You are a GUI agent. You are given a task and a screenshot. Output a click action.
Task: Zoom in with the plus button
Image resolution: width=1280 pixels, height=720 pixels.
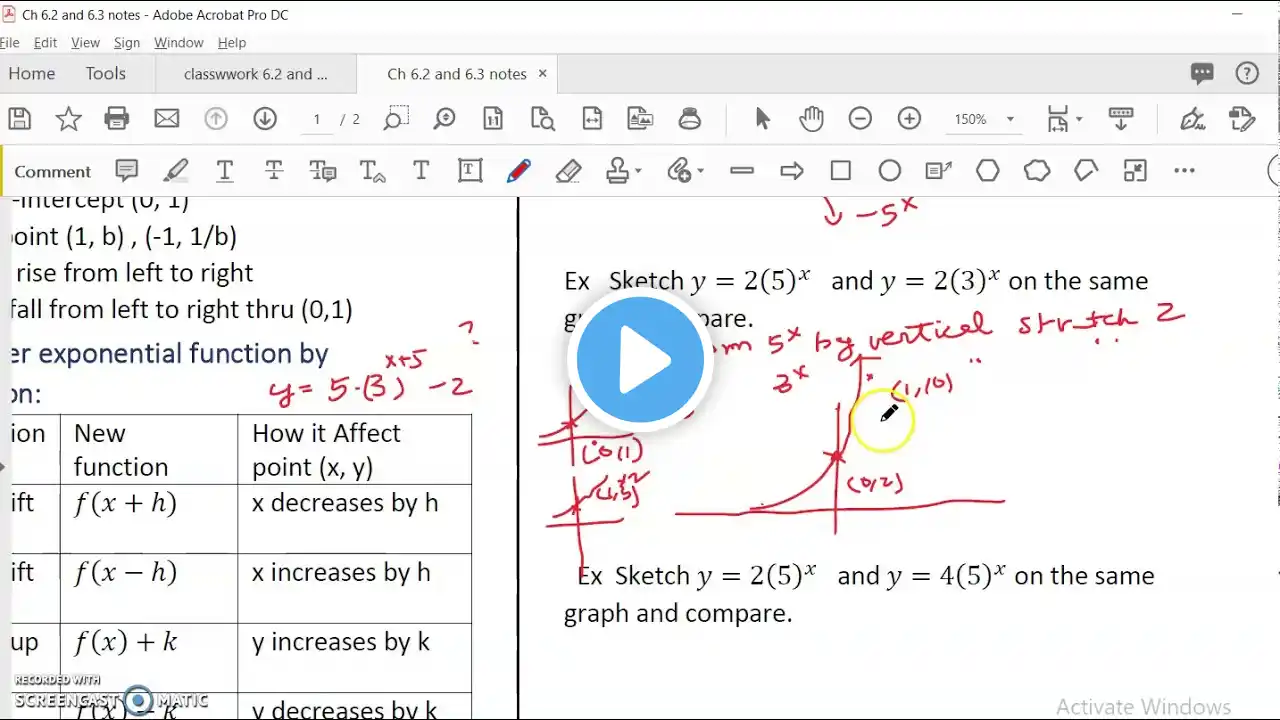coord(909,119)
